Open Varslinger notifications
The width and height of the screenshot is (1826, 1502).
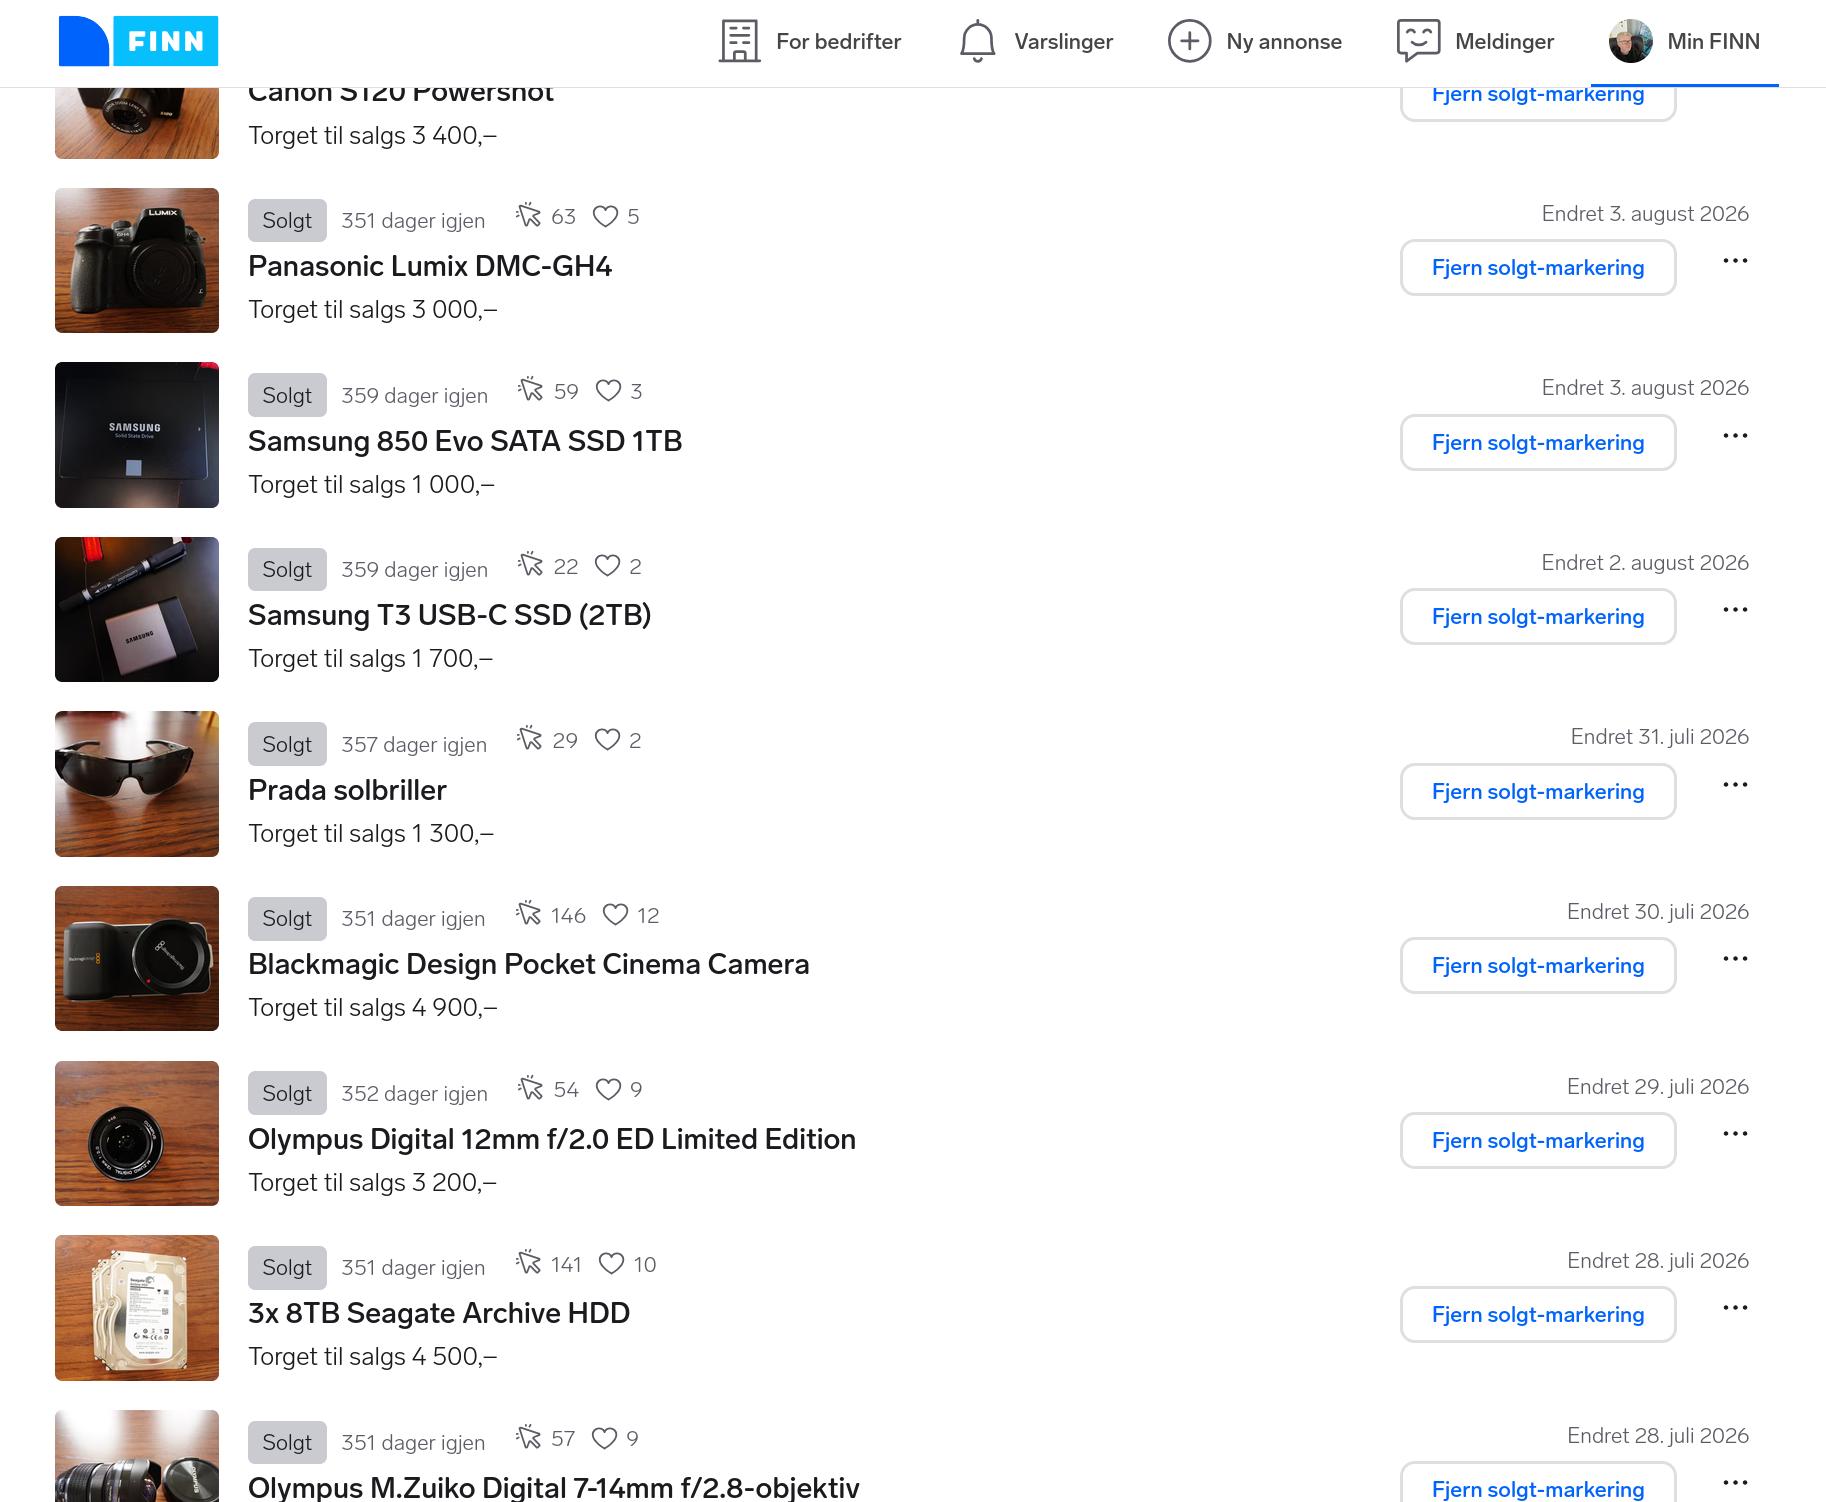click(x=1036, y=41)
